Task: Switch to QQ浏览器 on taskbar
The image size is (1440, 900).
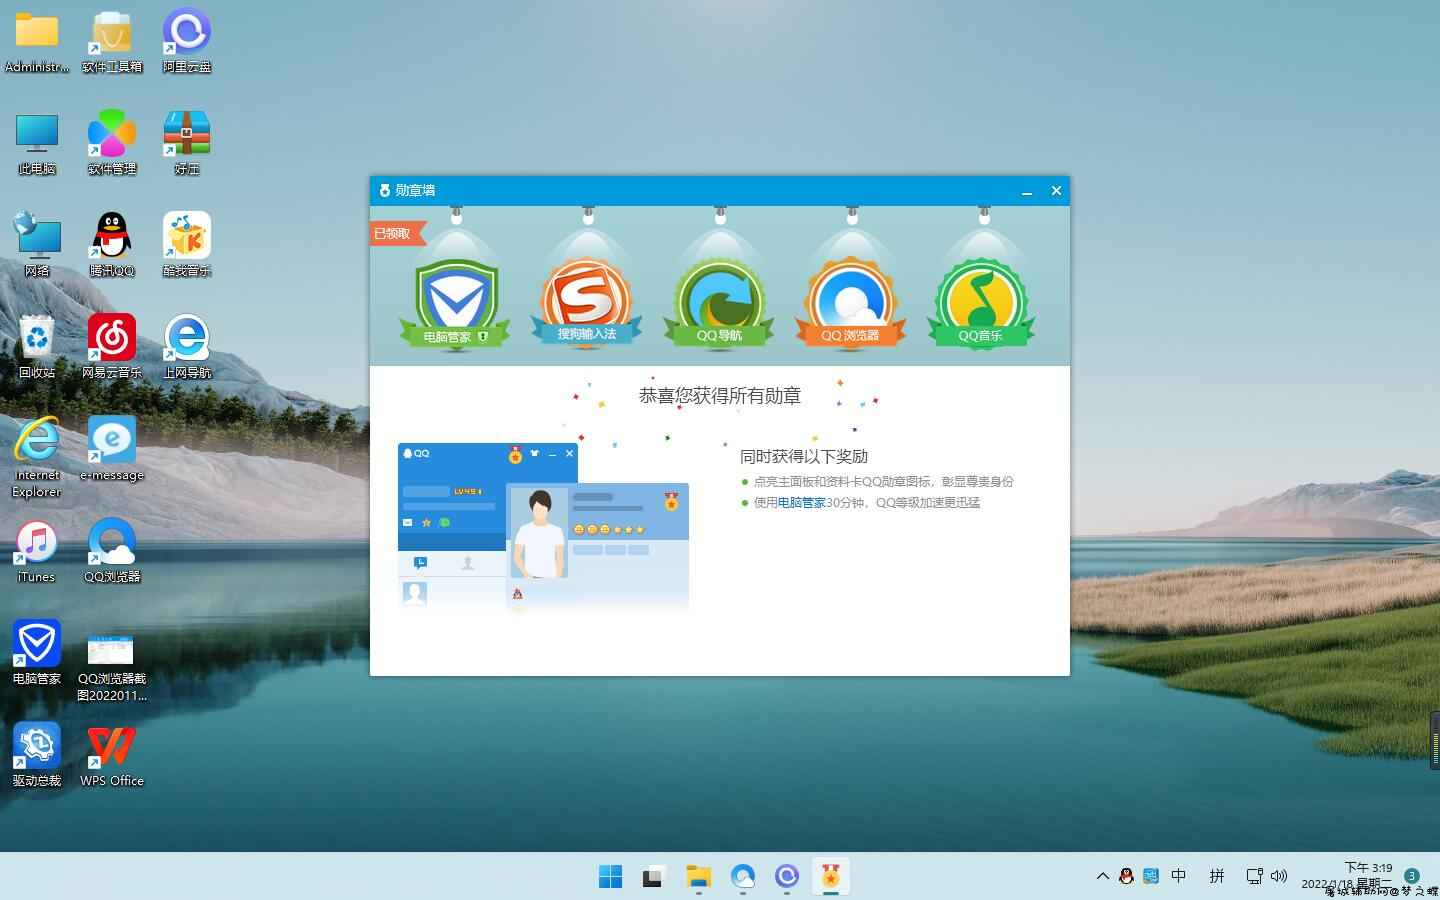Action: click(742, 877)
